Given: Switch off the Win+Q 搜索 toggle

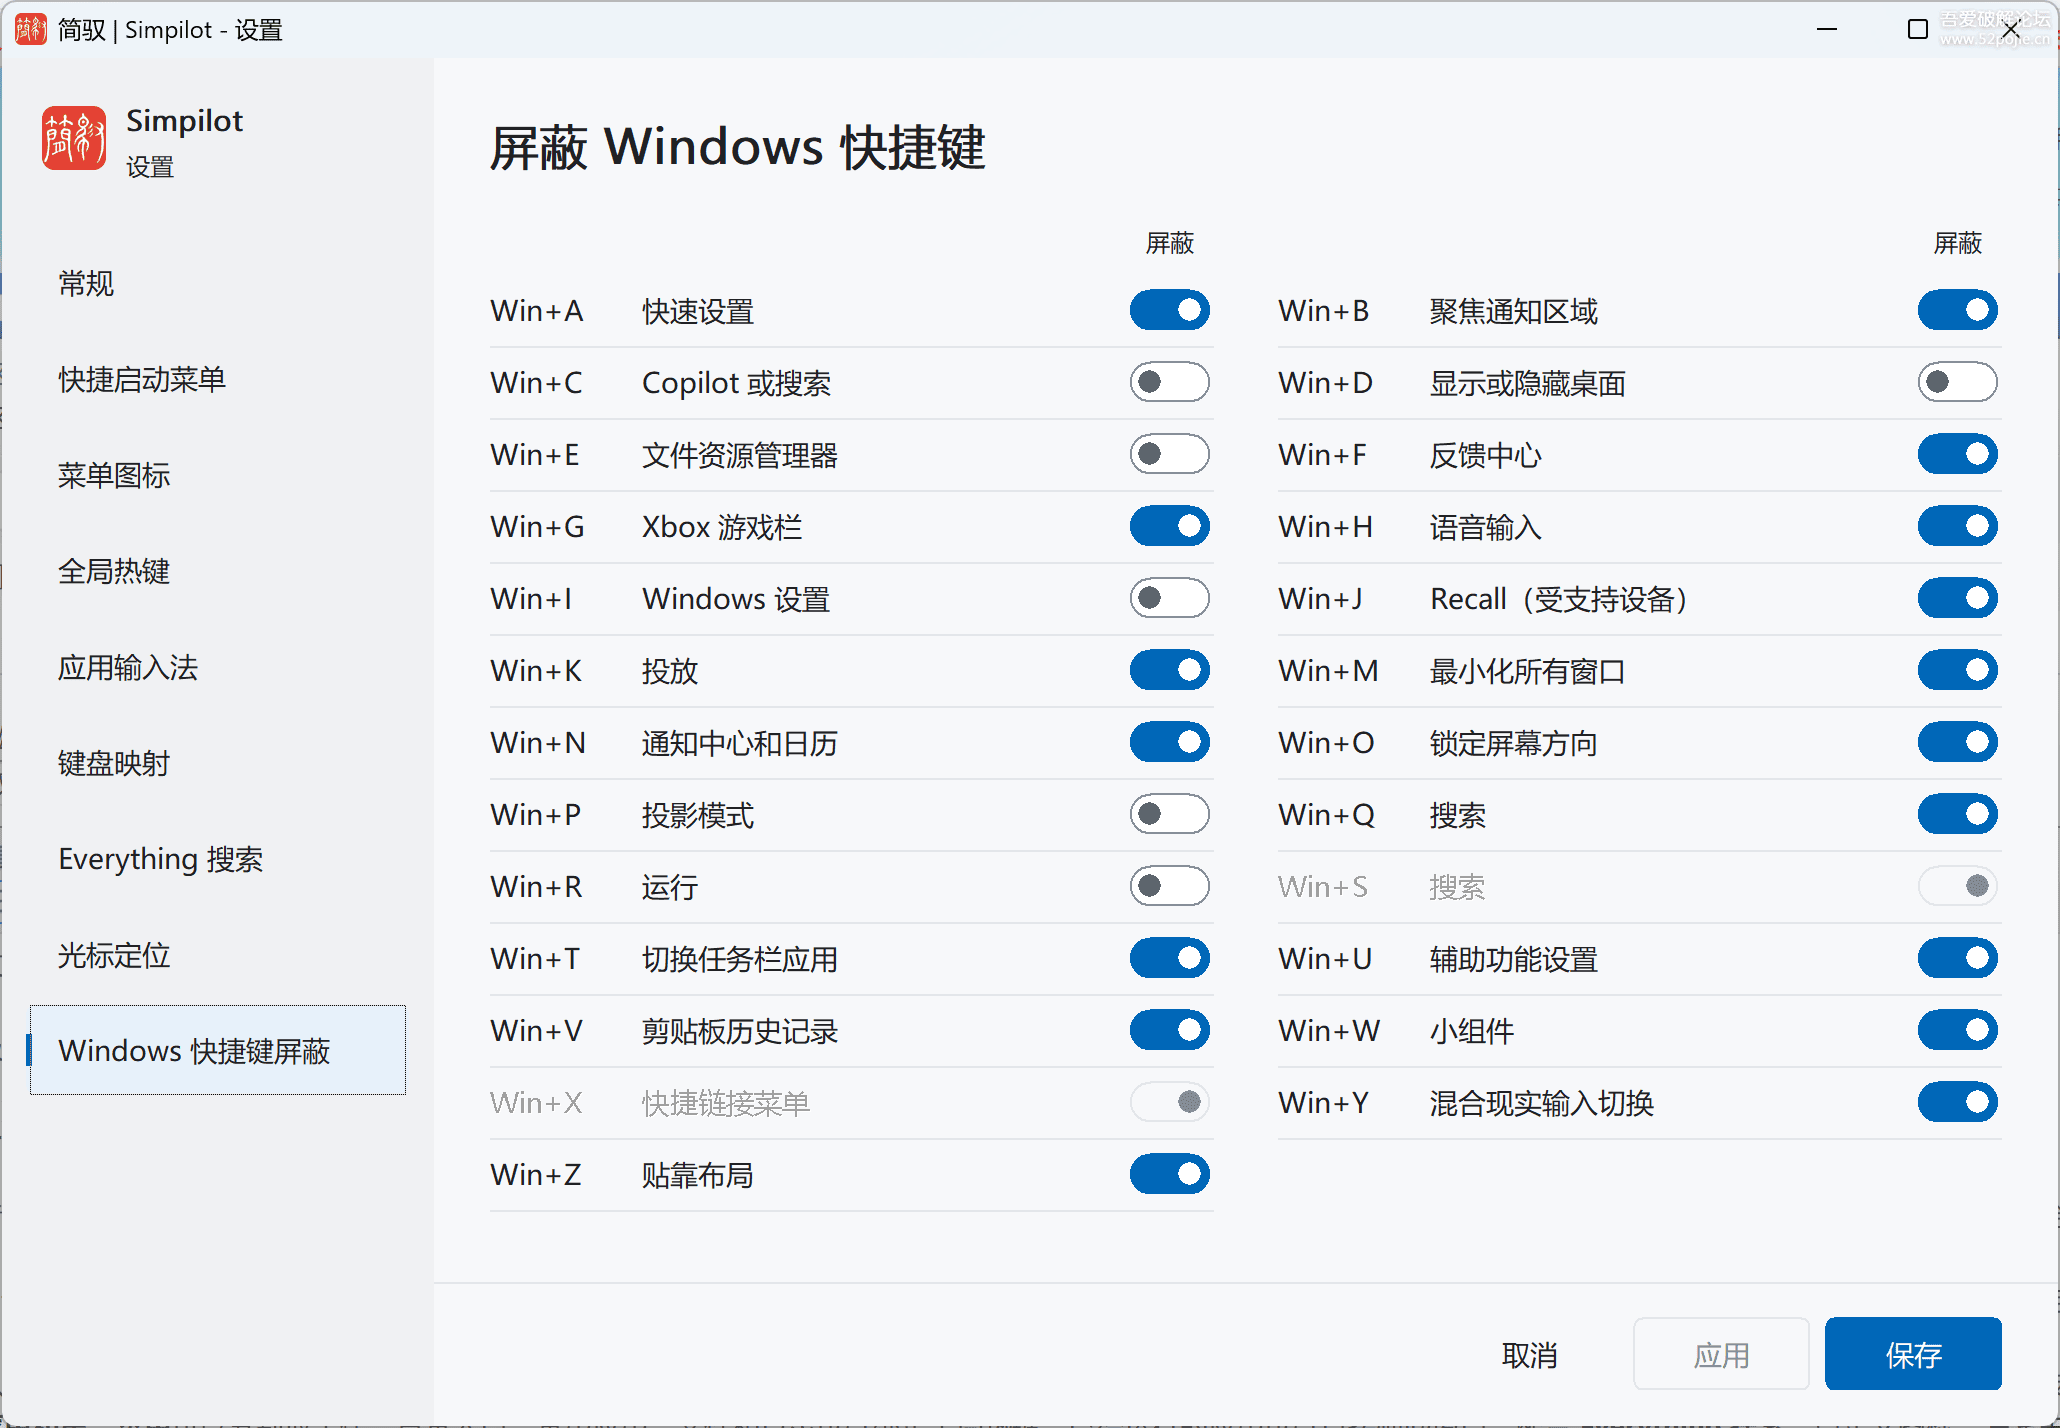Looking at the screenshot, I should (x=1957, y=814).
